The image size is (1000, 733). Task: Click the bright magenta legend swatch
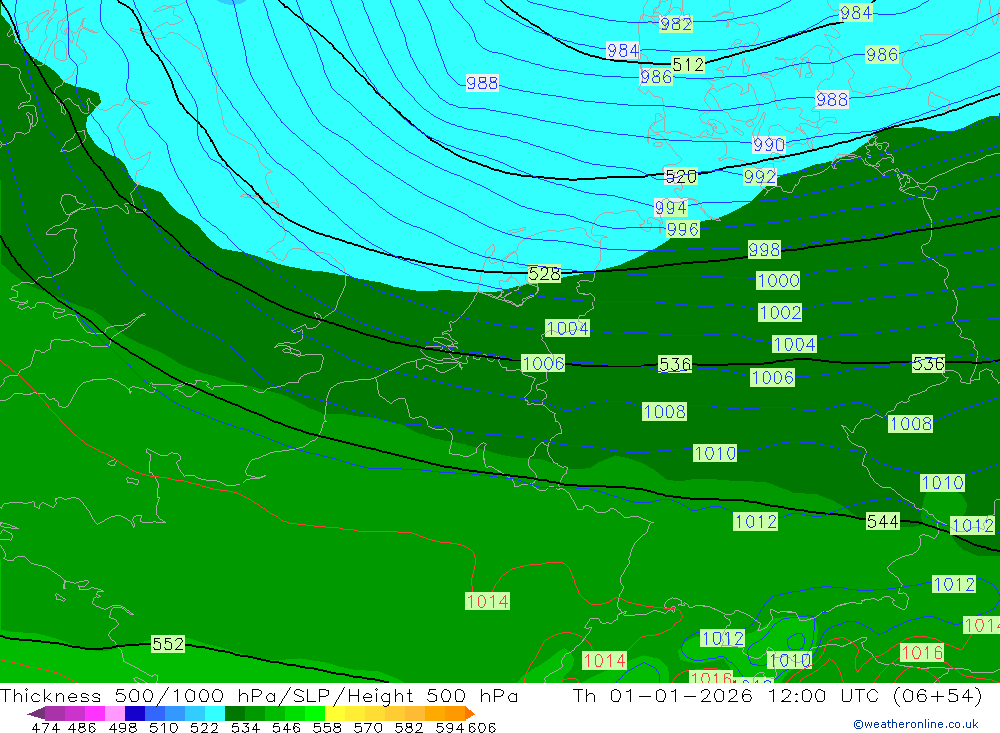(x=95, y=713)
